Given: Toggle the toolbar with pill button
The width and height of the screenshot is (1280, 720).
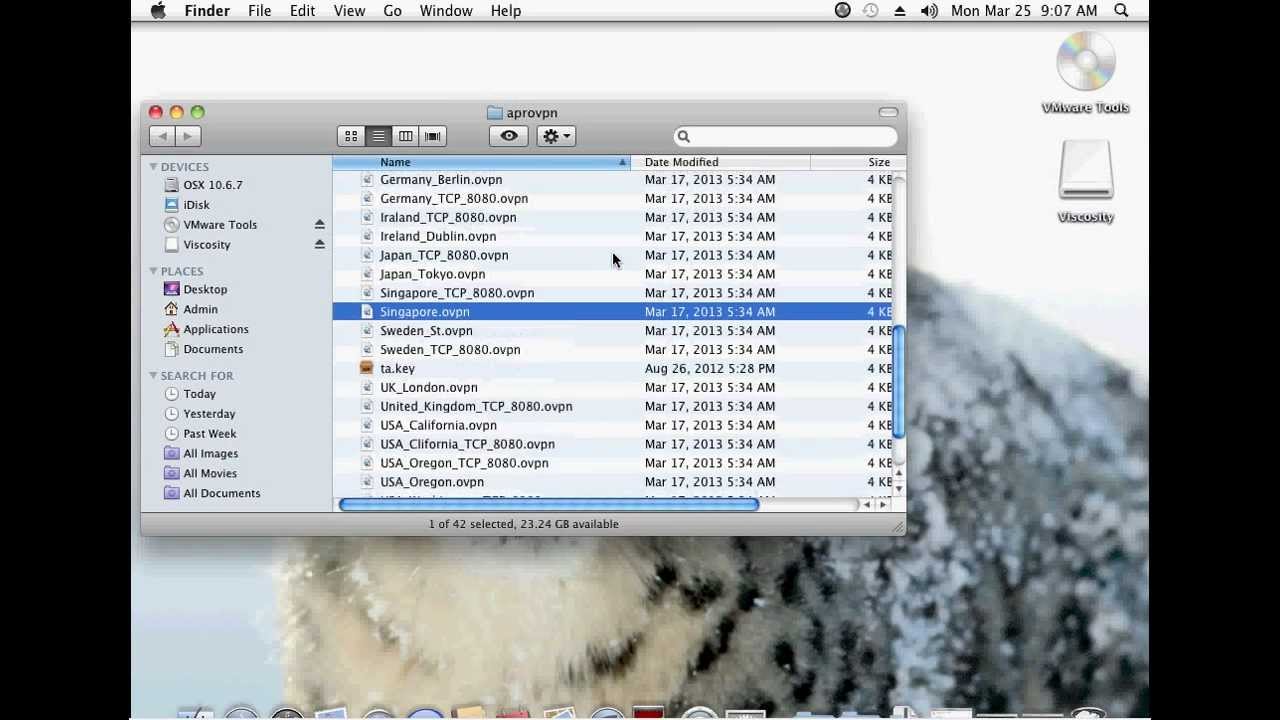Looking at the screenshot, I should pyautogui.click(x=888, y=112).
